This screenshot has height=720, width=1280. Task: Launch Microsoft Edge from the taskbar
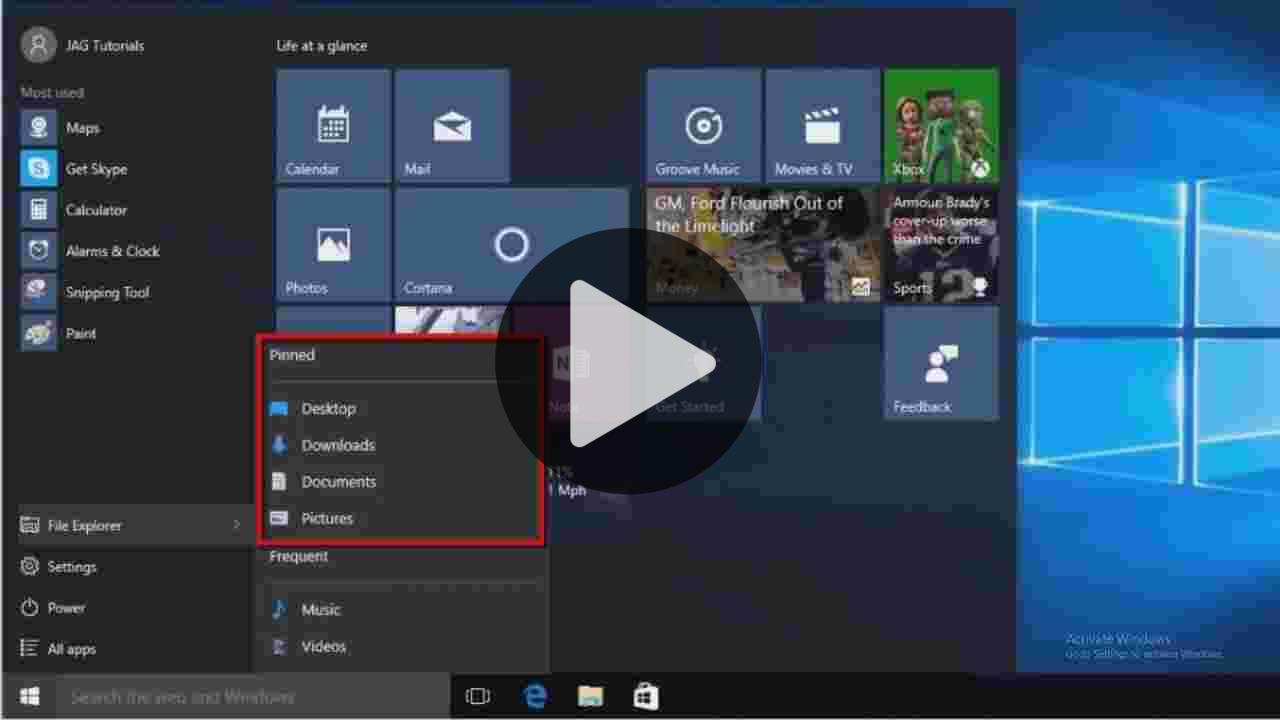pos(535,696)
